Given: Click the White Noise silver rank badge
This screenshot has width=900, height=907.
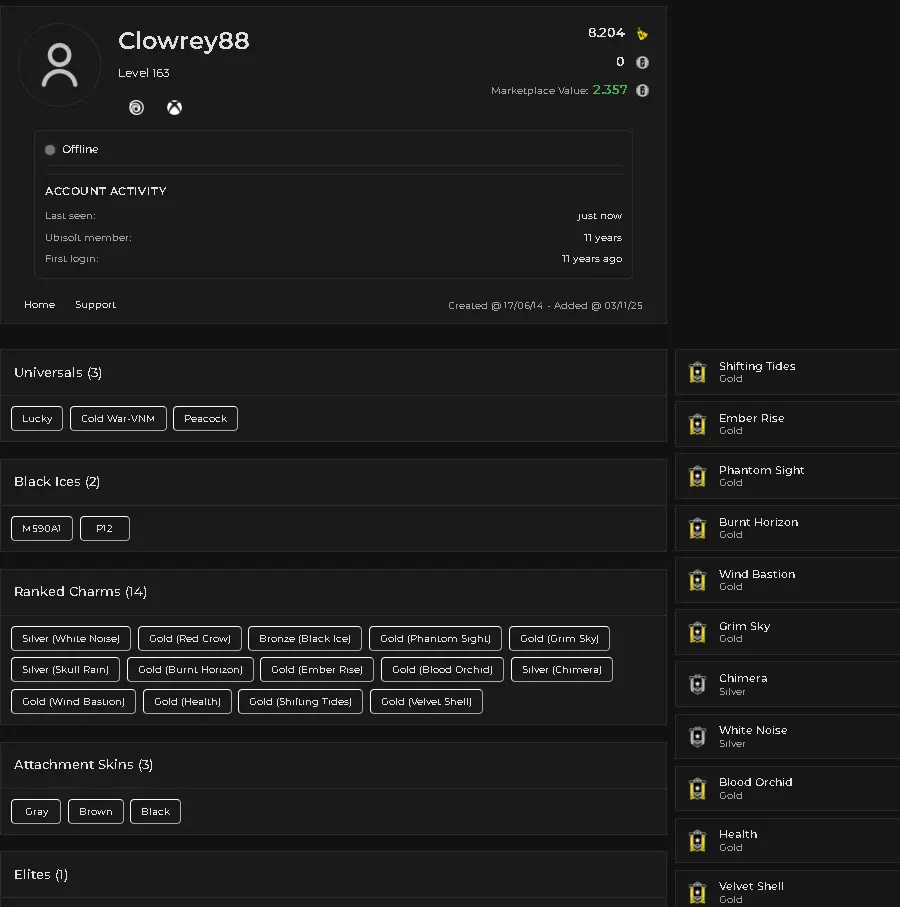Looking at the screenshot, I should 697,737.
